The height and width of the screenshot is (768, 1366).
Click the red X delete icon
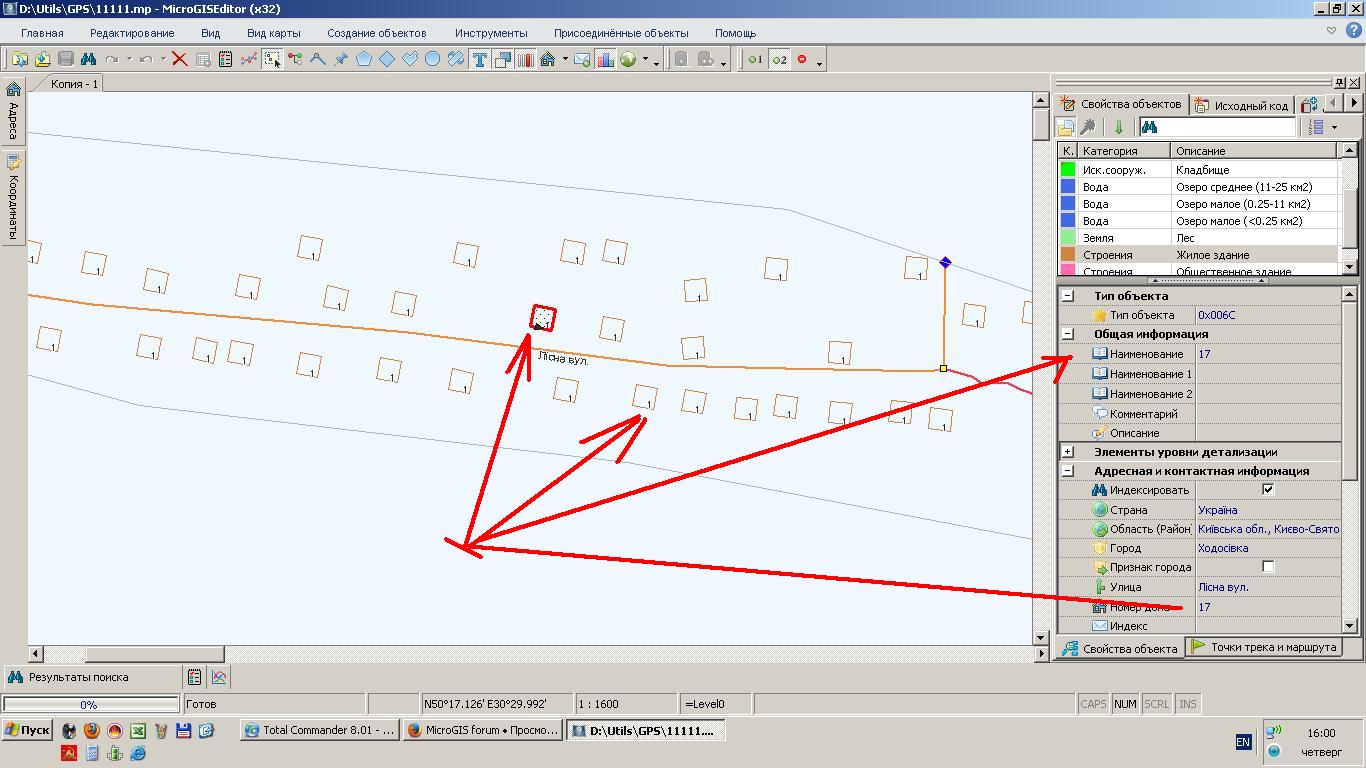179,60
